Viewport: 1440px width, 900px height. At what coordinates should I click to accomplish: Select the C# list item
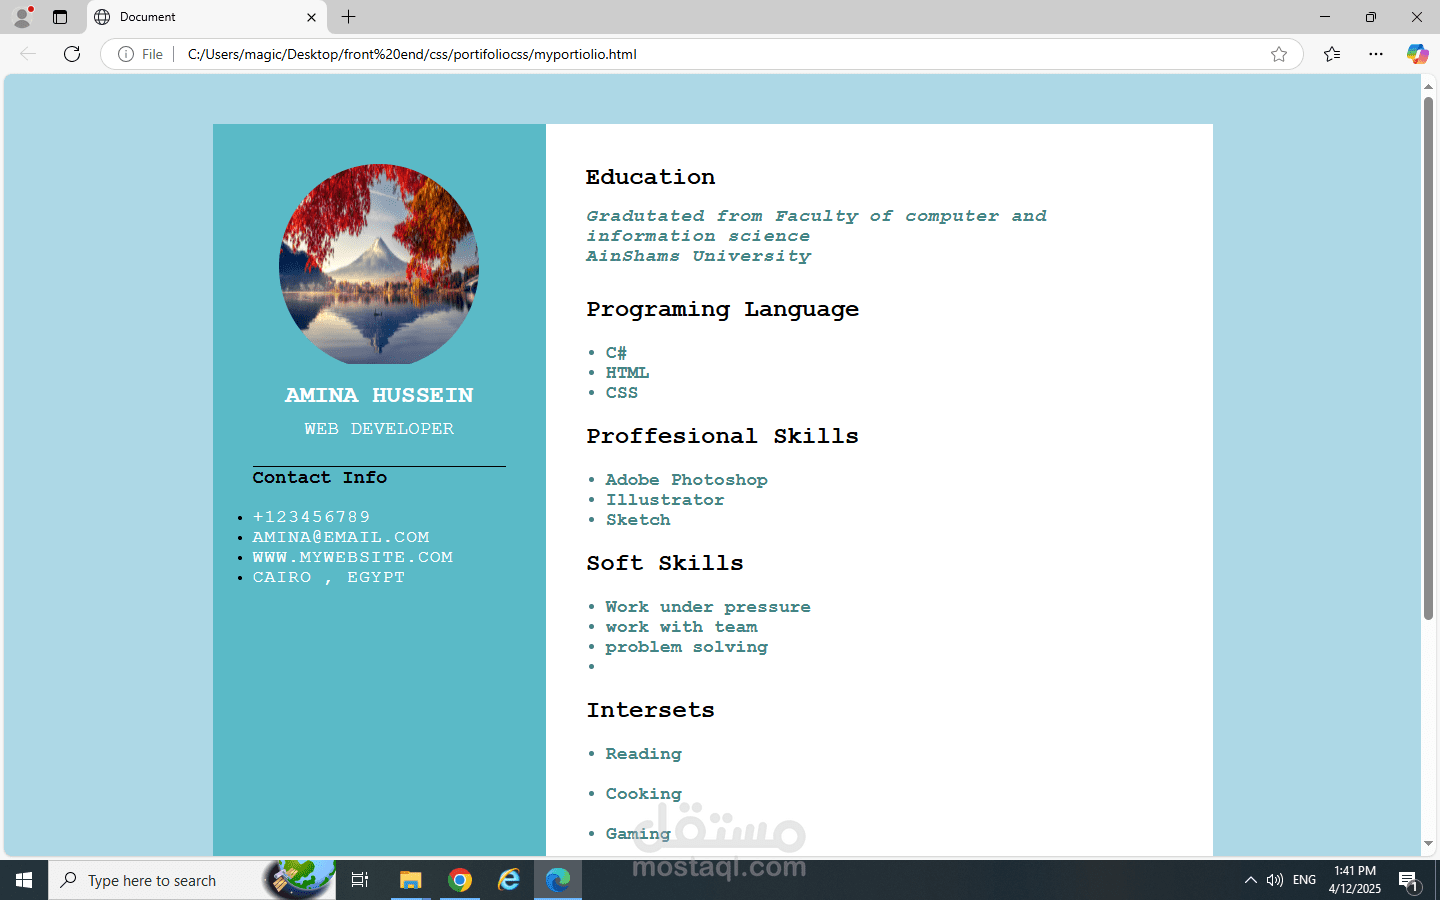click(x=616, y=353)
